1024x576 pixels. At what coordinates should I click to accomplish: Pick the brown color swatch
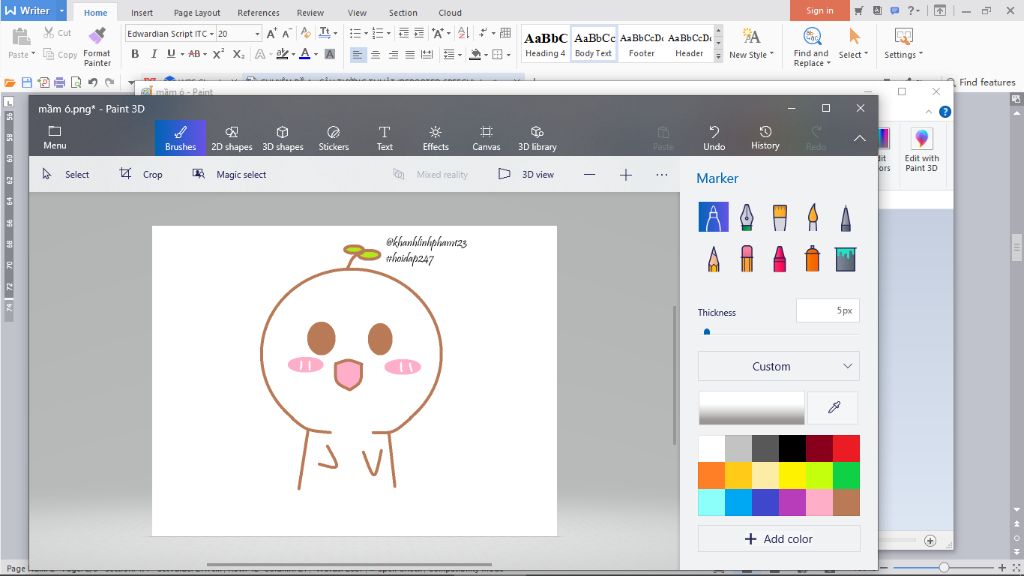(x=846, y=502)
